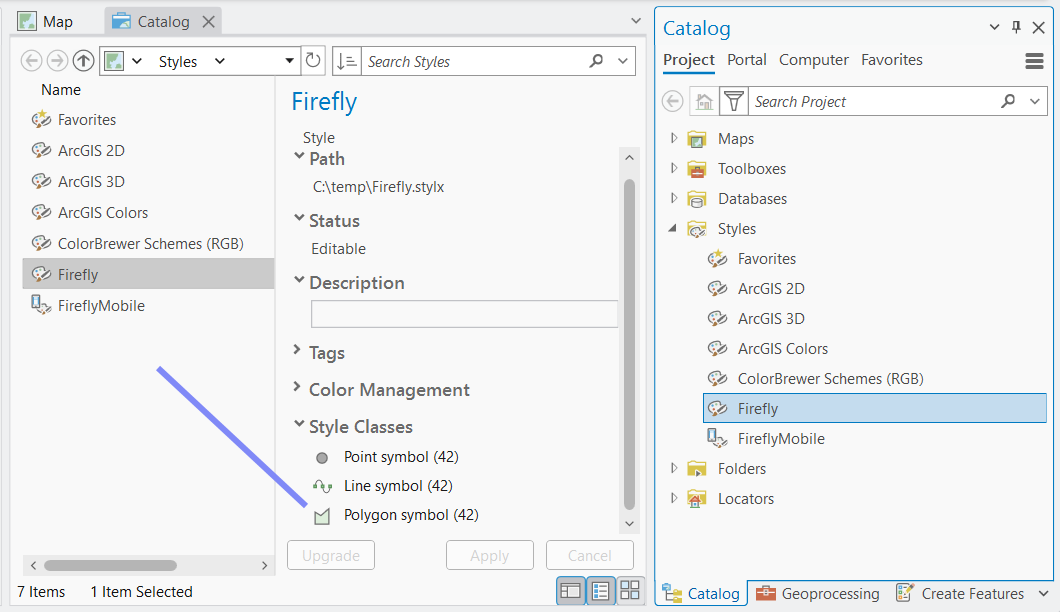Viewport: 1060px width, 612px height.
Task: Toggle the thumbnails view mode
Action: (630, 590)
